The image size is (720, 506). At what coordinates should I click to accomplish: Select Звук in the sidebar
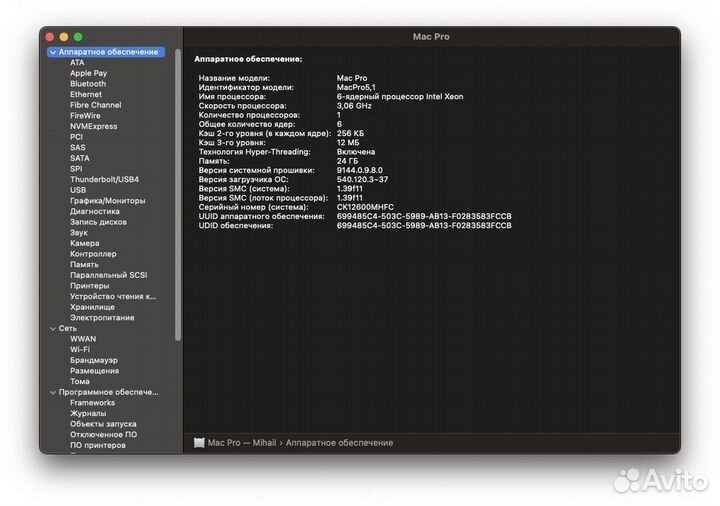tap(79, 233)
